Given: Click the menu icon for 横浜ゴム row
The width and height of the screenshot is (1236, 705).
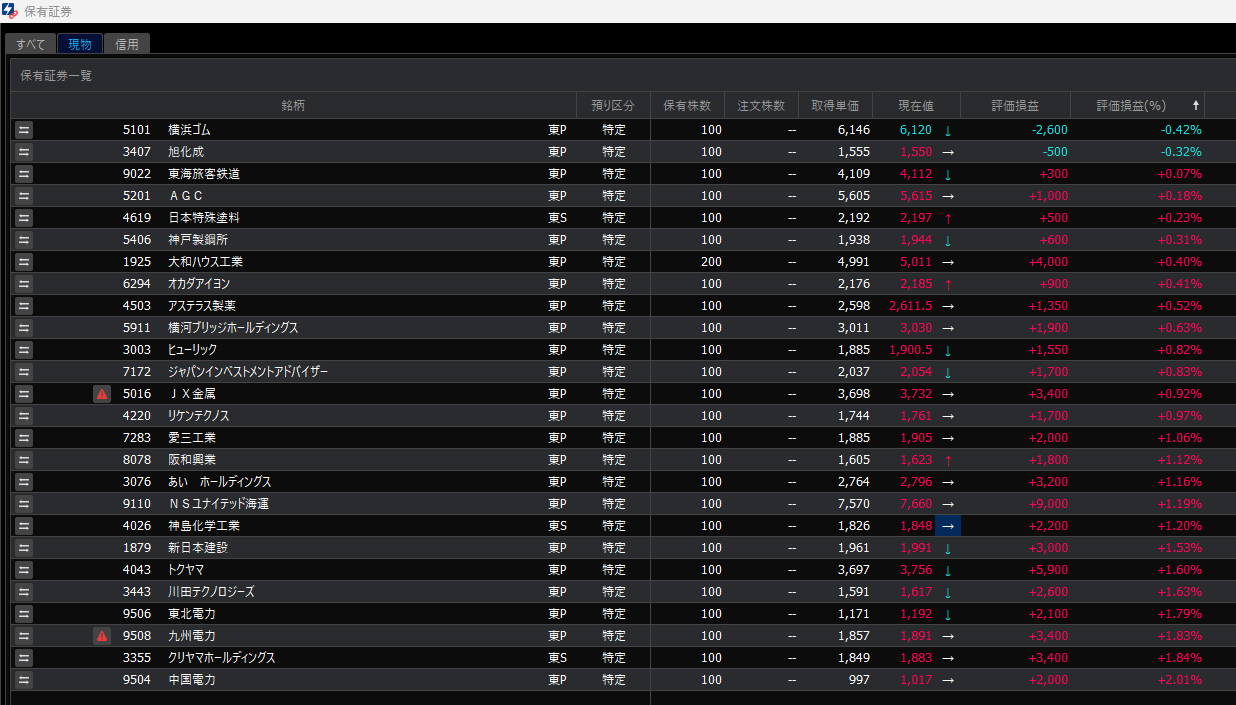Looking at the screenshot, I should coord(24,130).
